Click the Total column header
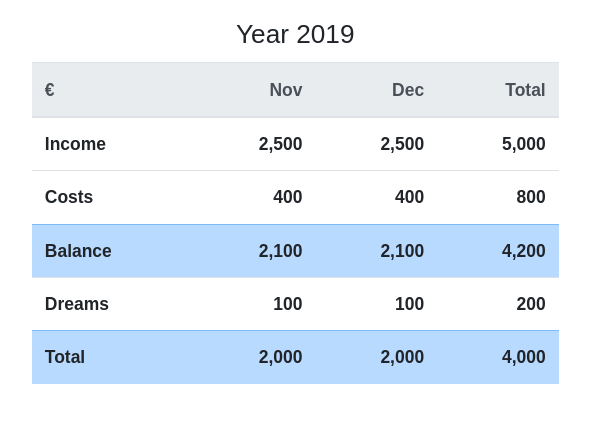 click(x=525, y=90)
